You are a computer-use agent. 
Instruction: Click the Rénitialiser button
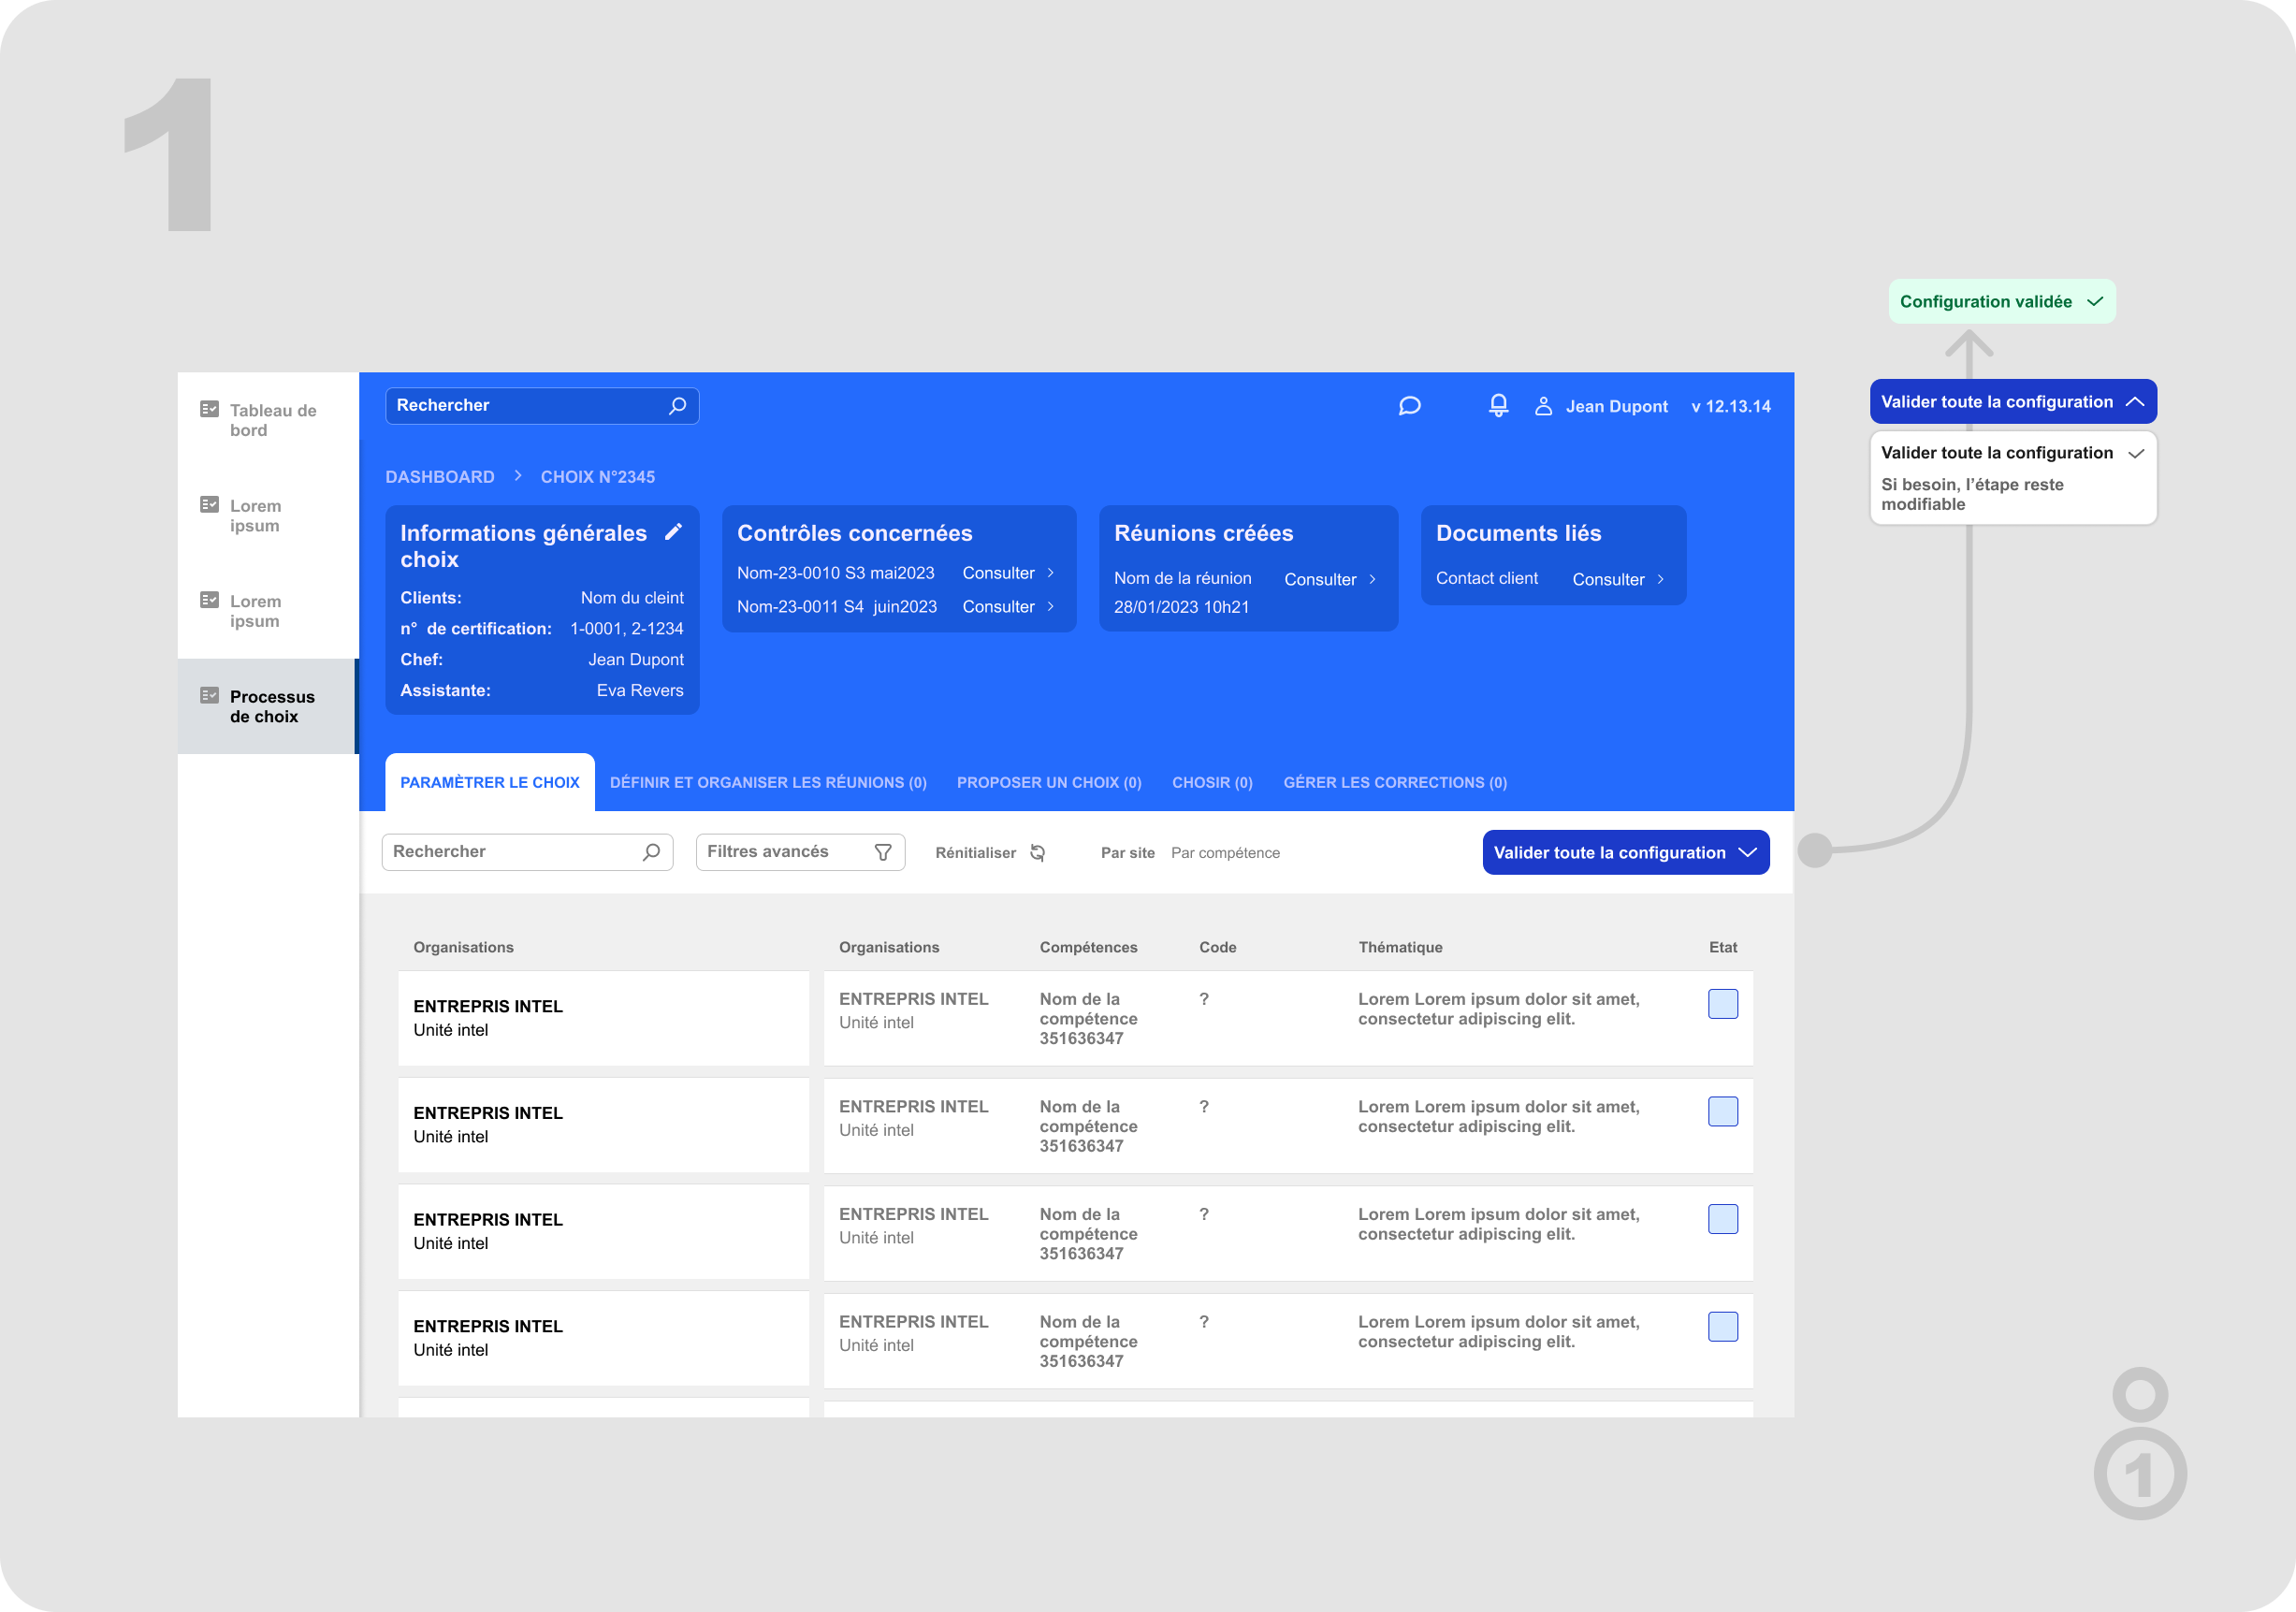click(990, 853)
